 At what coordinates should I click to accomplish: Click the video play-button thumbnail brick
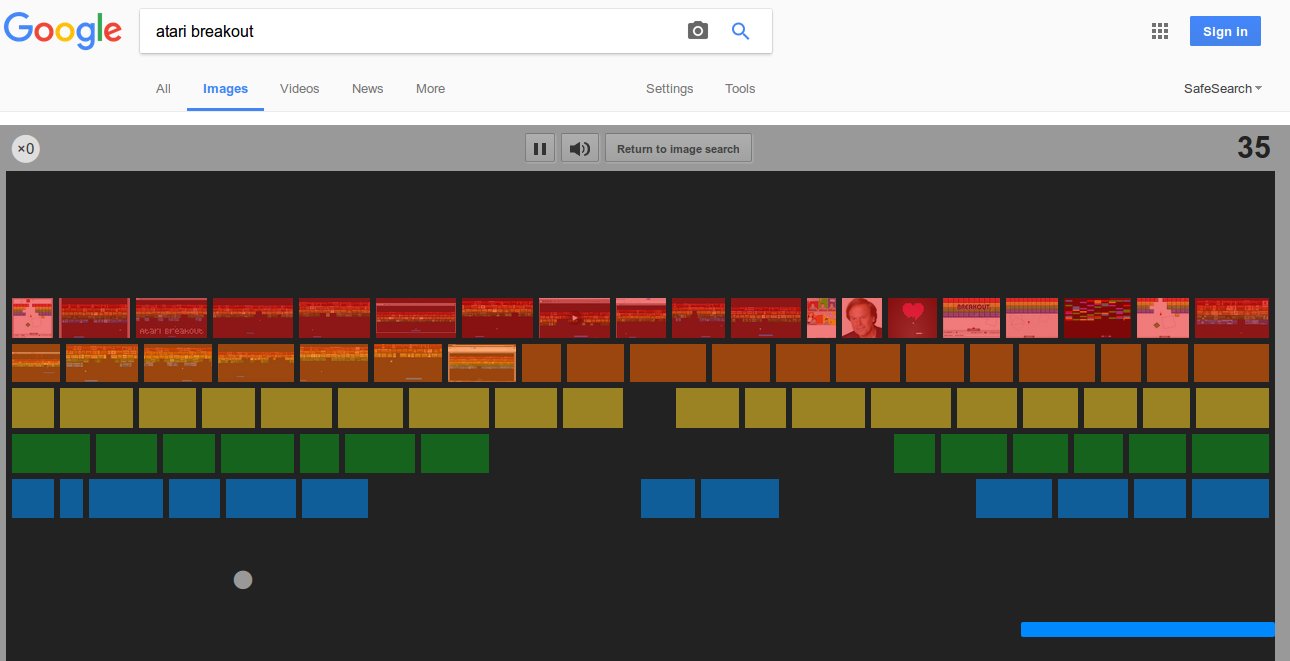574,318
